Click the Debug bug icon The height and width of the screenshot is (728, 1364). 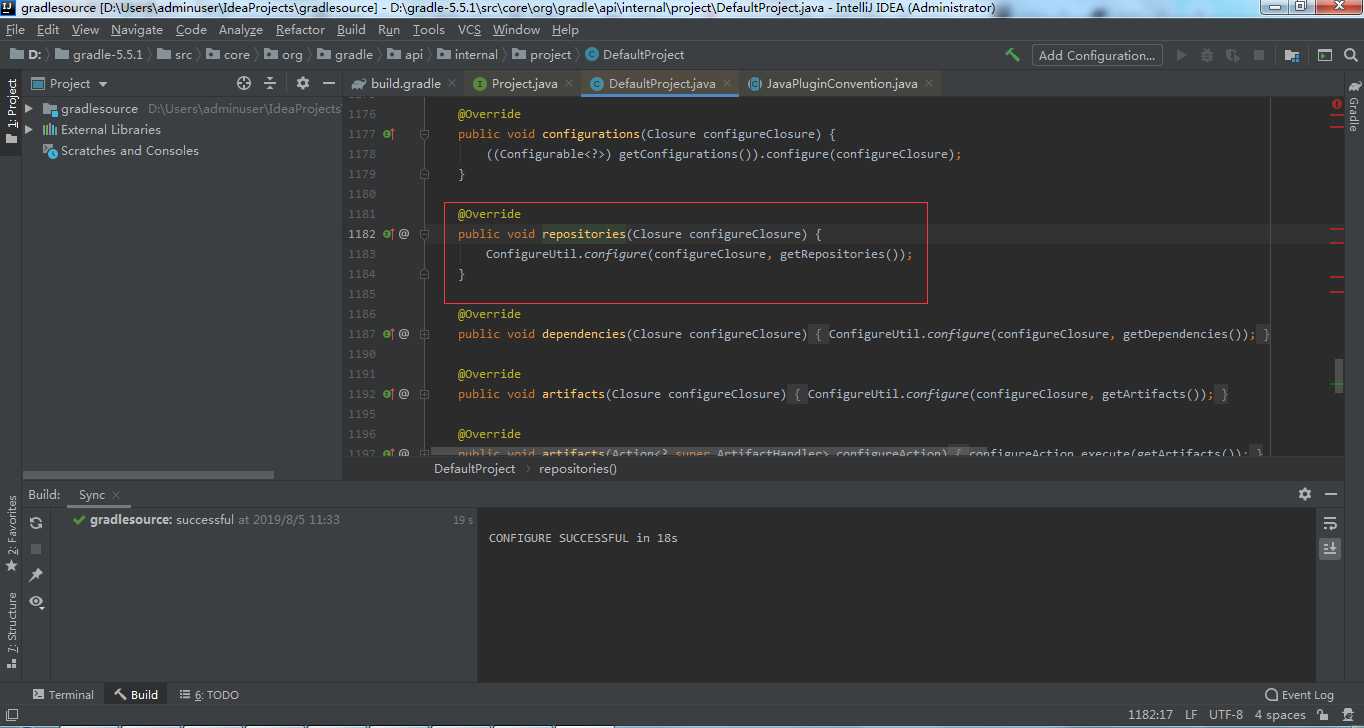tap(1207, 55)
